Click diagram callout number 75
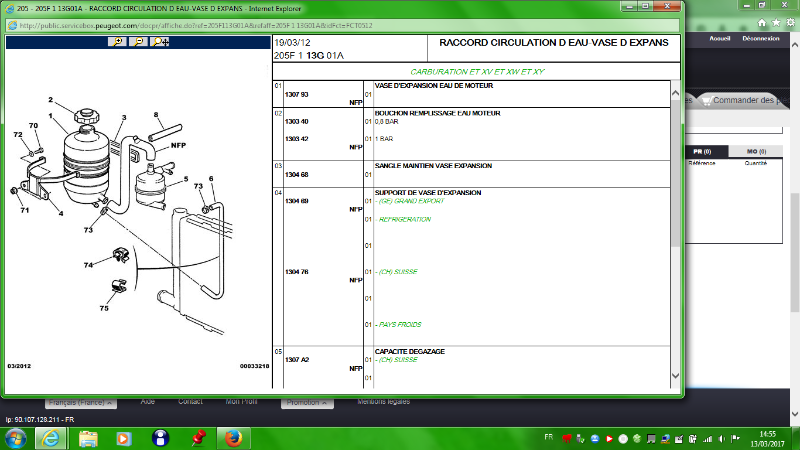 point(104,308)
